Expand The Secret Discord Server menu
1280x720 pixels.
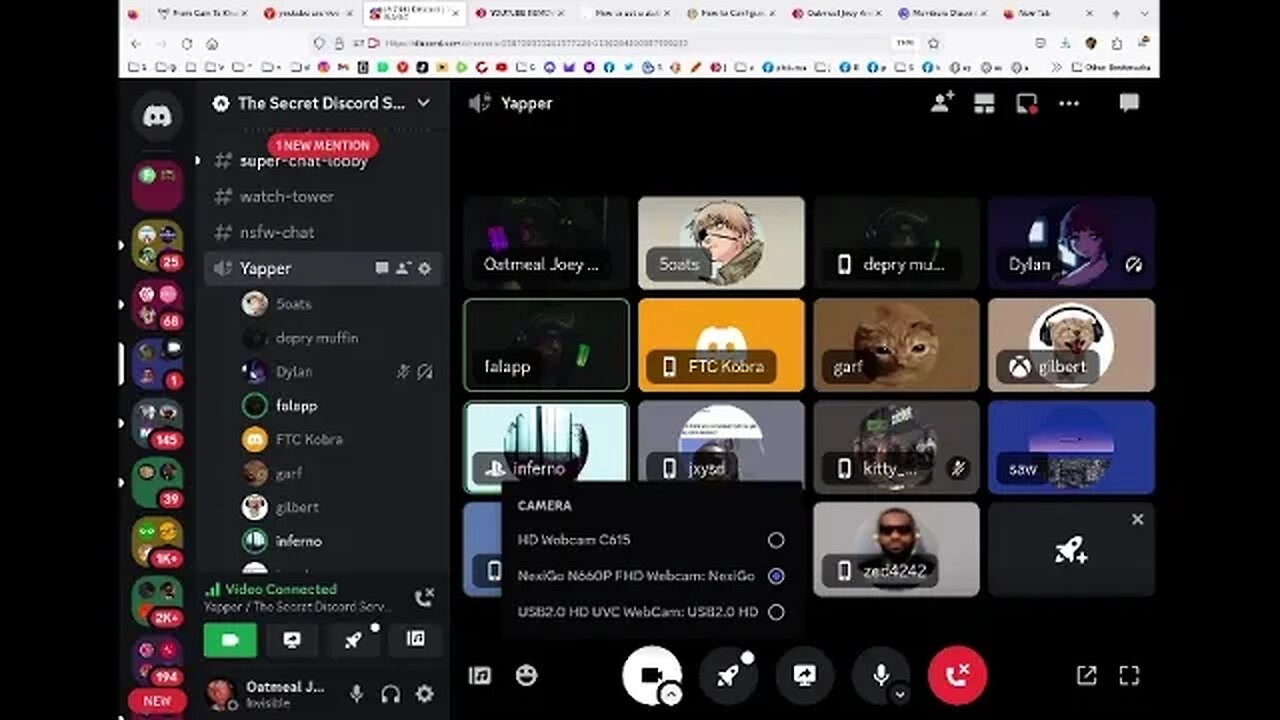point(323,103)
